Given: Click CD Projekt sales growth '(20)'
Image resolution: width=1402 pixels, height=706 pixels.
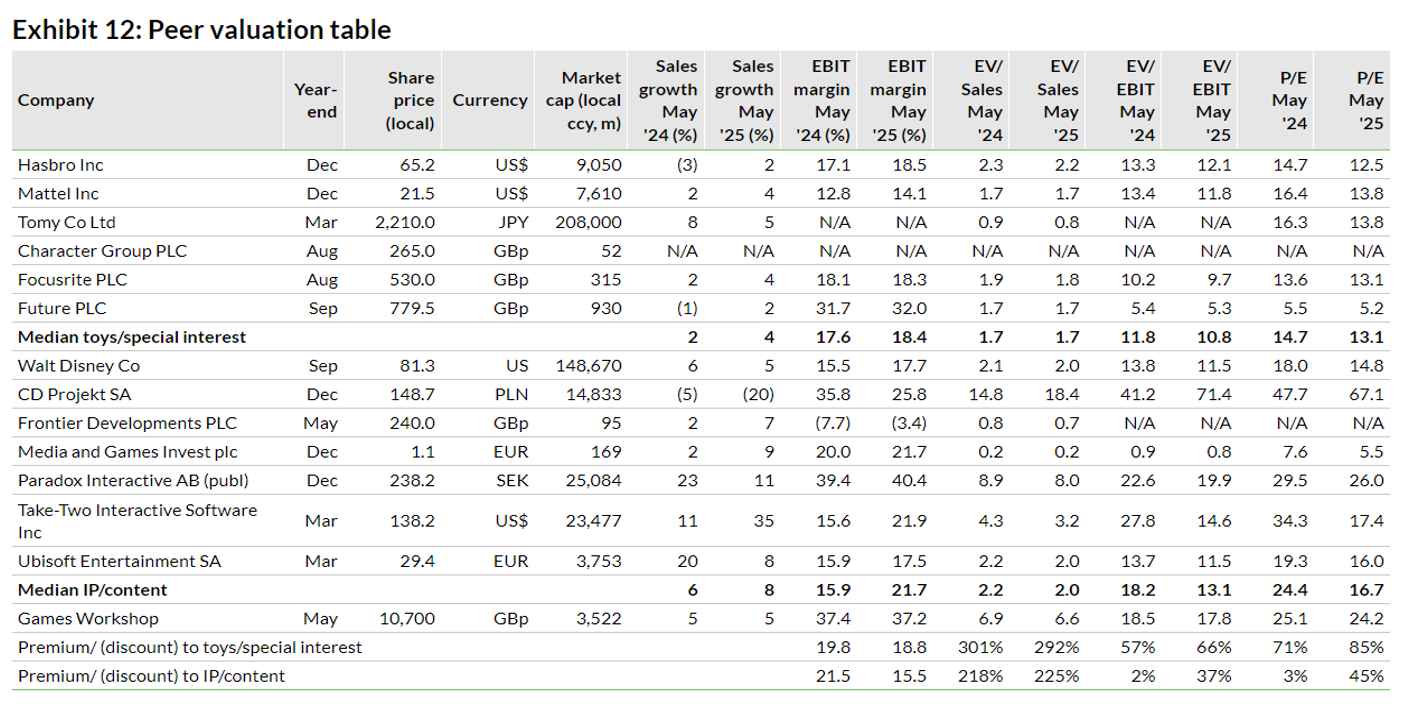Looking at the screenshot, I should tap(758, 395).
